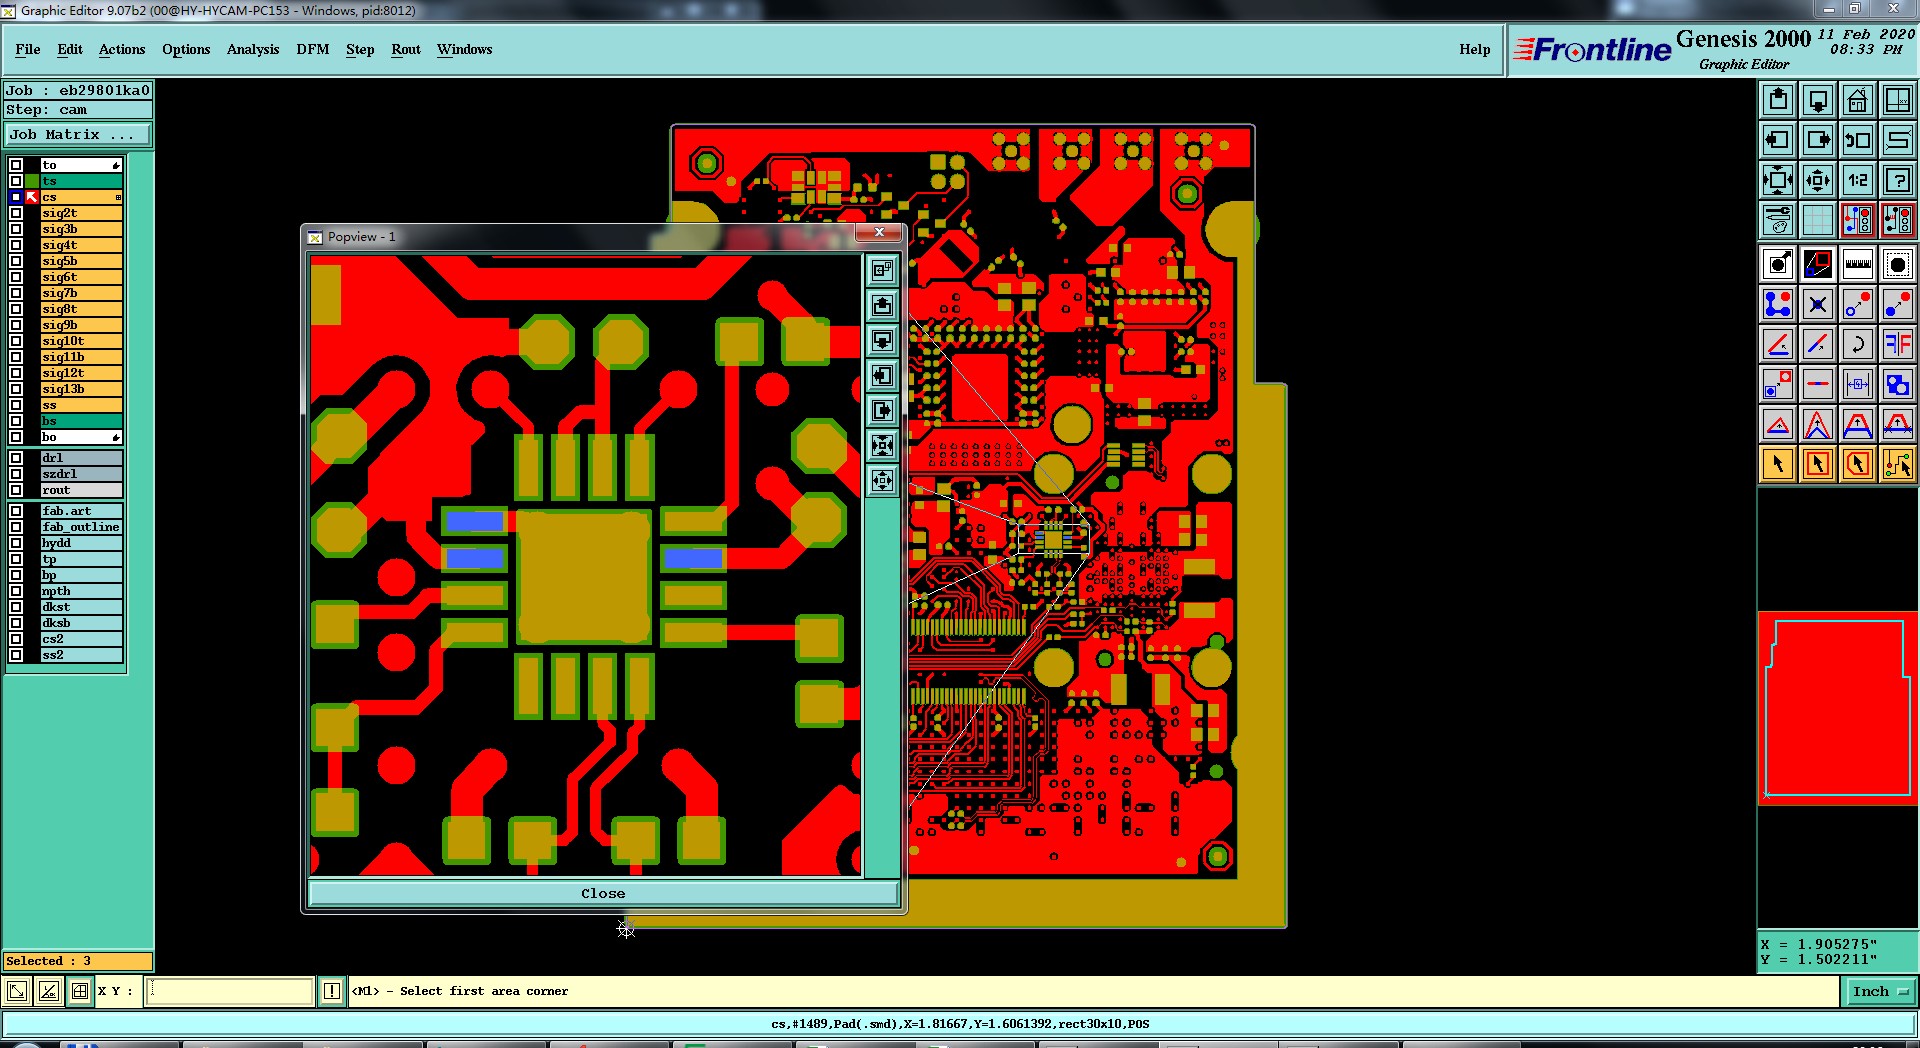Click the red cs layer arrow swatch
Image resolution: width=1920 pixels, height=1048 pixels.
pyautogui.click(x=32, y=197)
